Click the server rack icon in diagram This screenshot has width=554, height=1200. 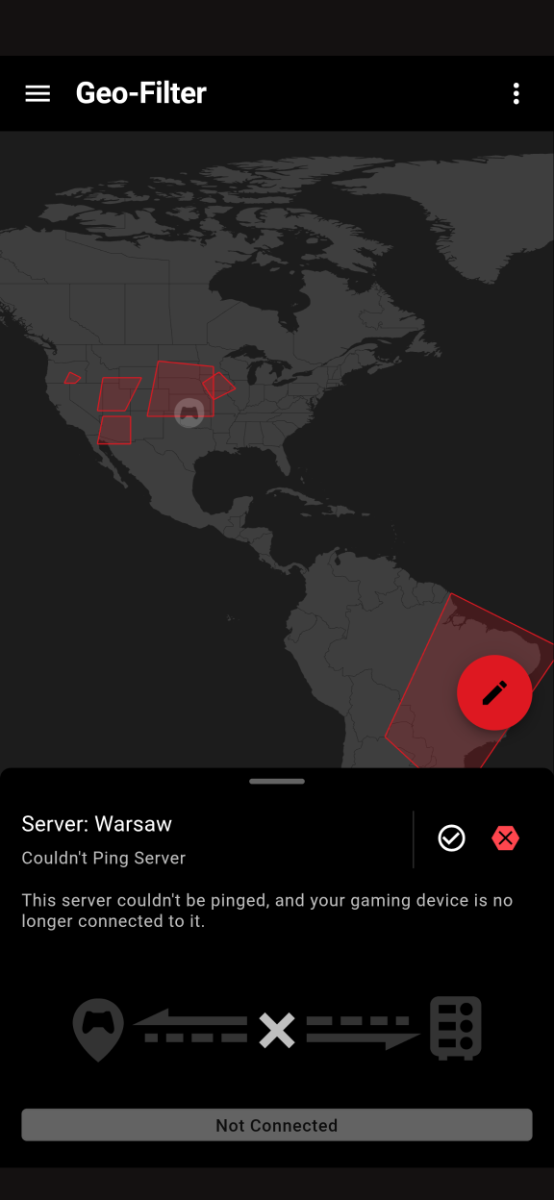[x=456, y=1028]
